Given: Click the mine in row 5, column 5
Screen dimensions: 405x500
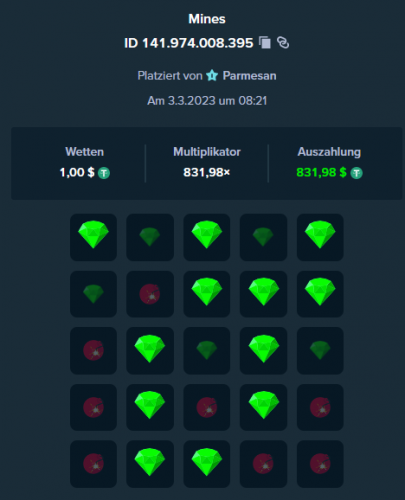Looking at the screenshot, I should click(x=320, y=464).
